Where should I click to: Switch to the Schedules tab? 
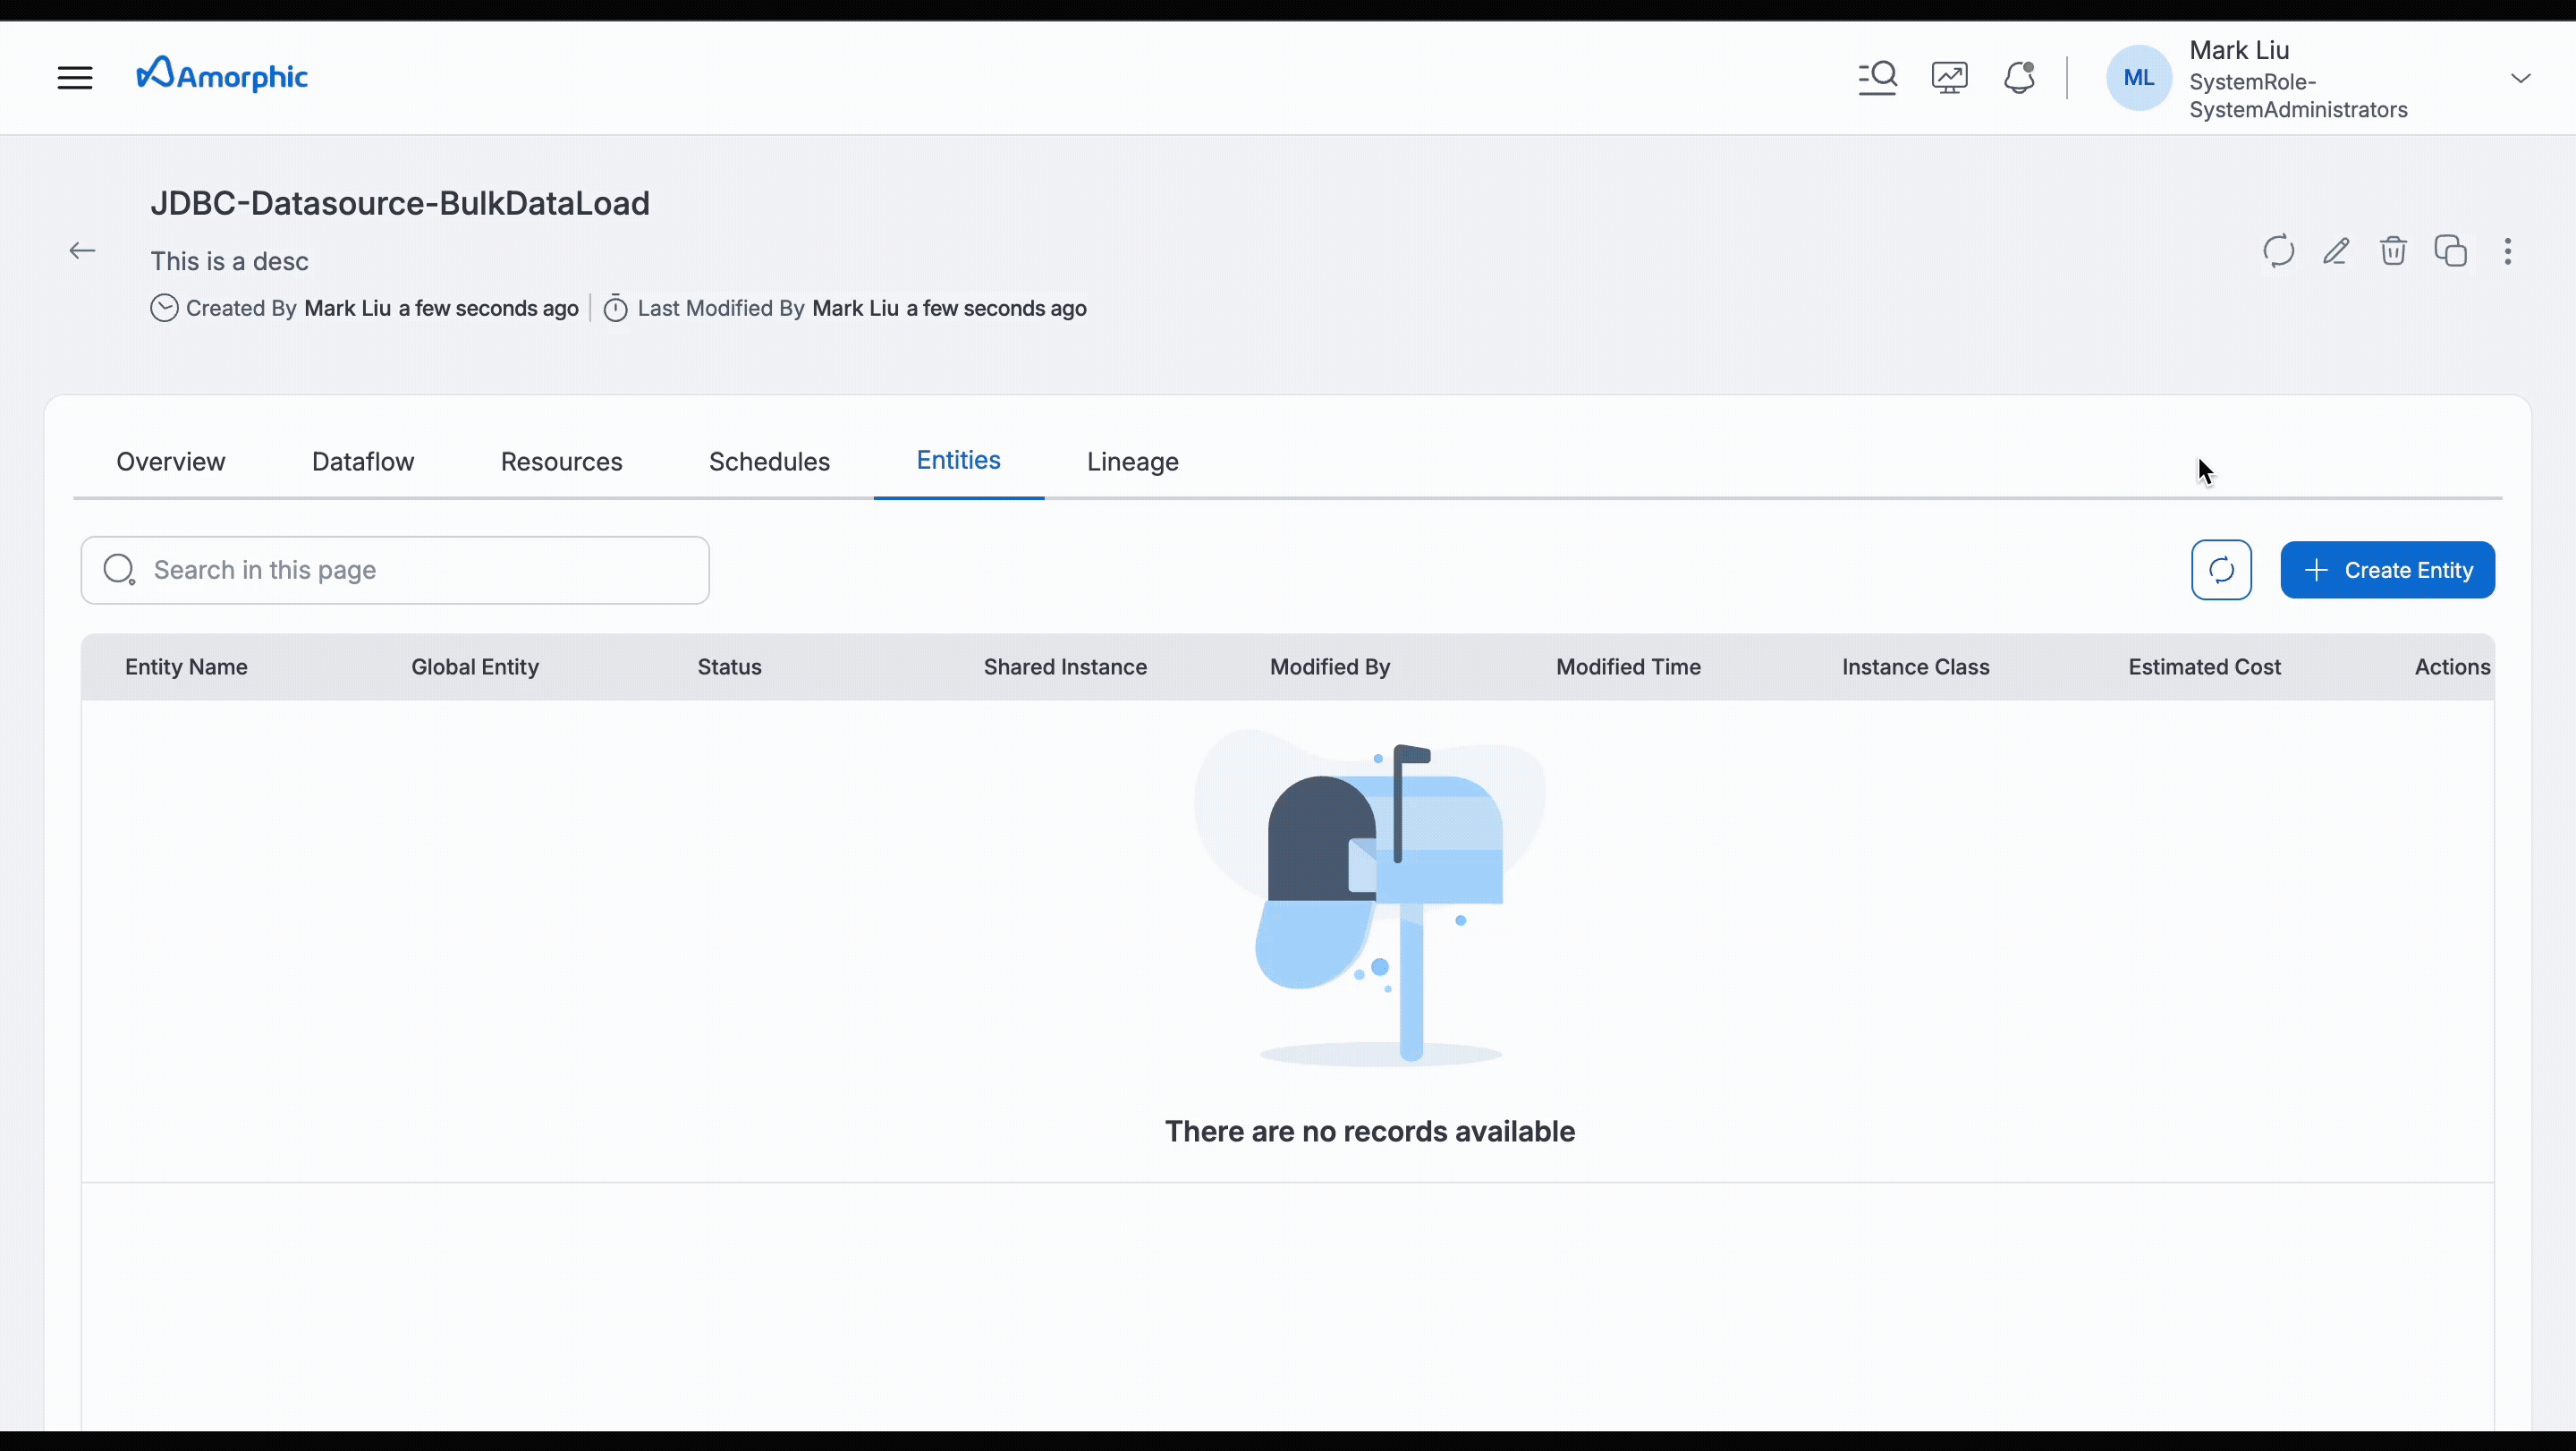[x=769, y=461]
